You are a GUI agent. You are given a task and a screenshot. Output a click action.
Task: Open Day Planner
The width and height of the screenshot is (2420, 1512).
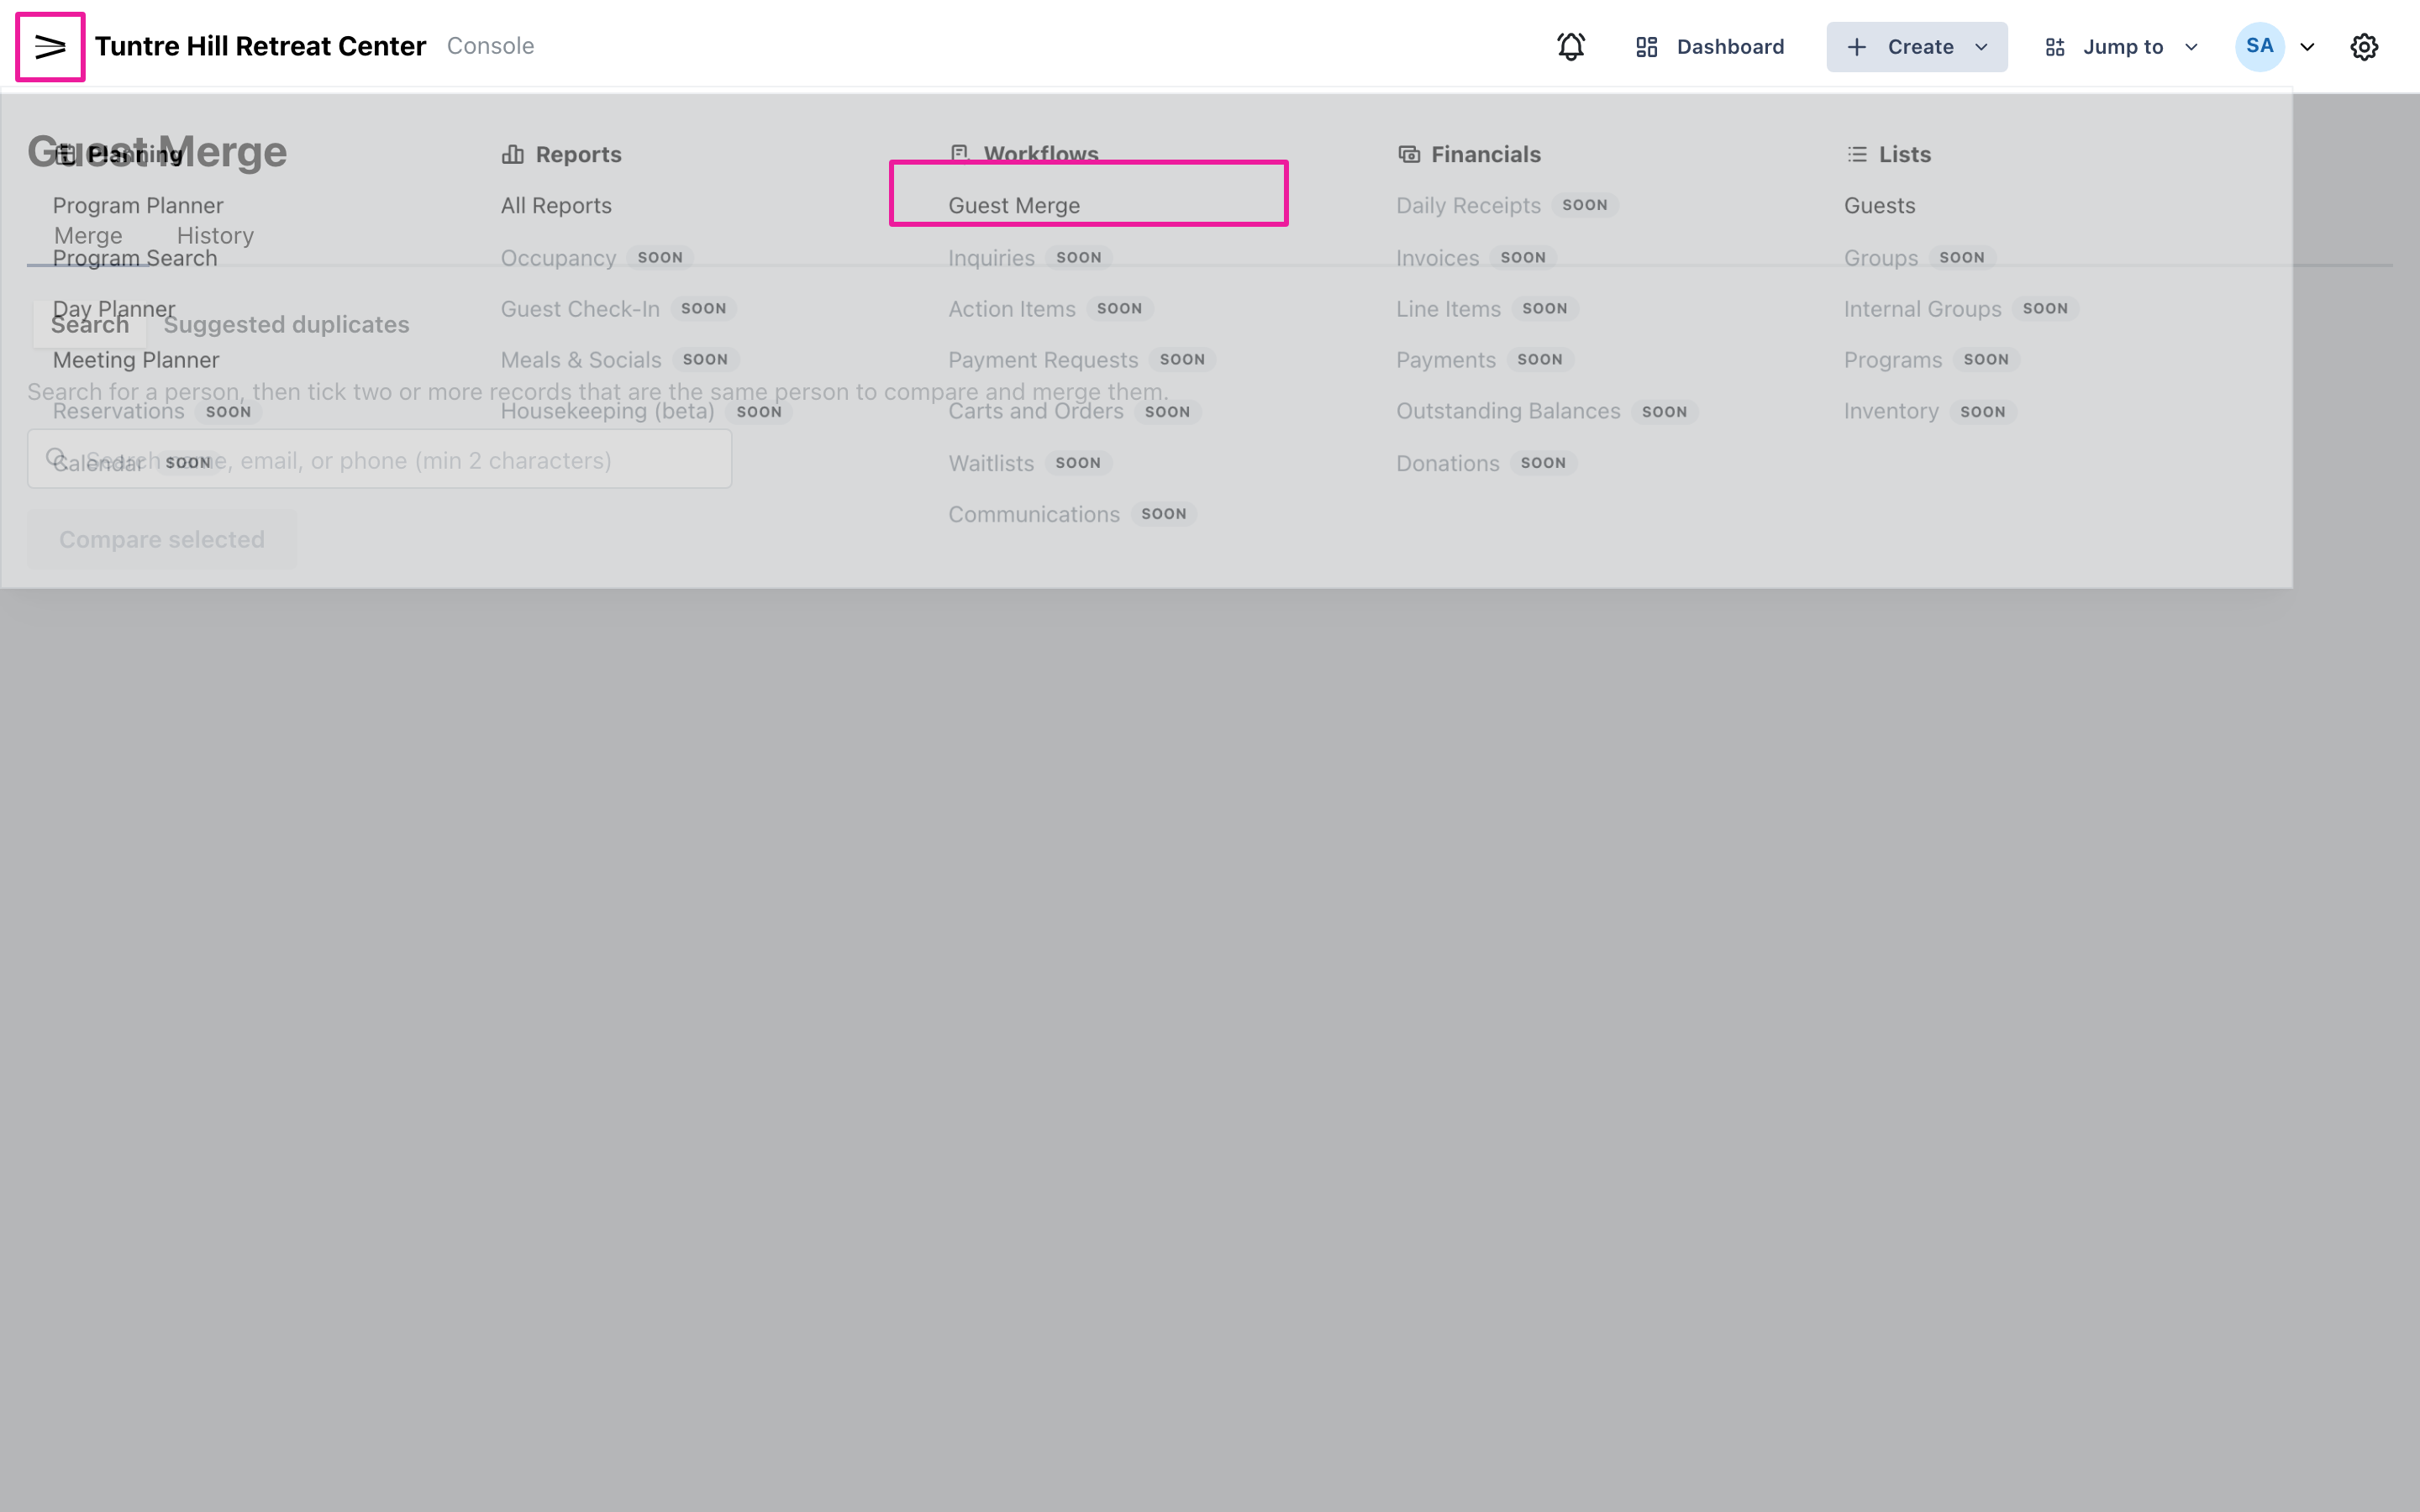point(114,309)
